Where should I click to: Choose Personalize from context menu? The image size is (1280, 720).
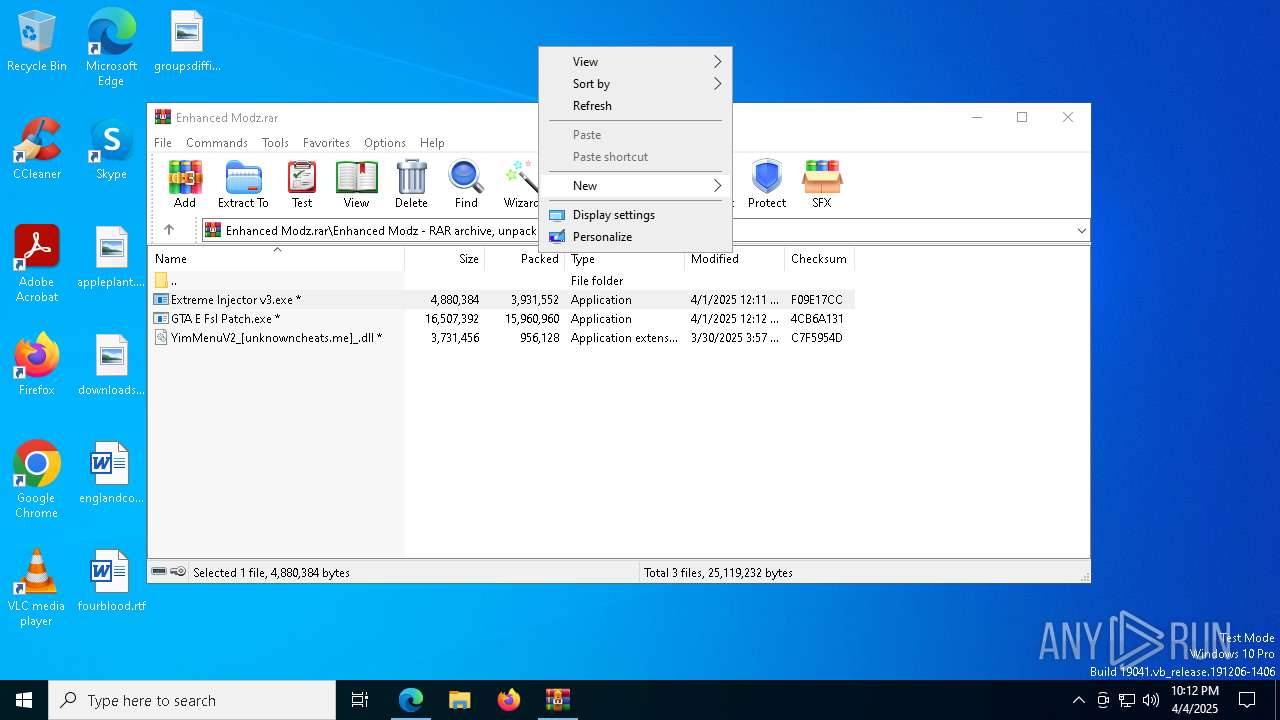click(x=635, y=237)
